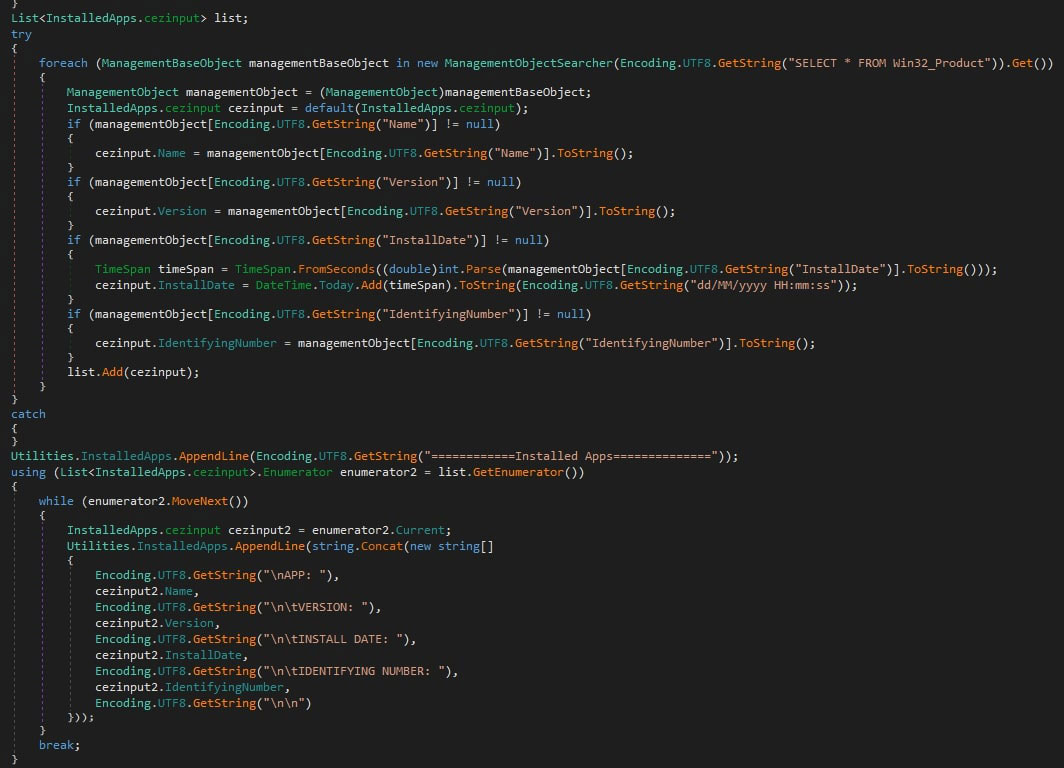This screenshot has height=768, width=1064.
Task: Click the int.Parse call
Action: [x=469, y=269]
